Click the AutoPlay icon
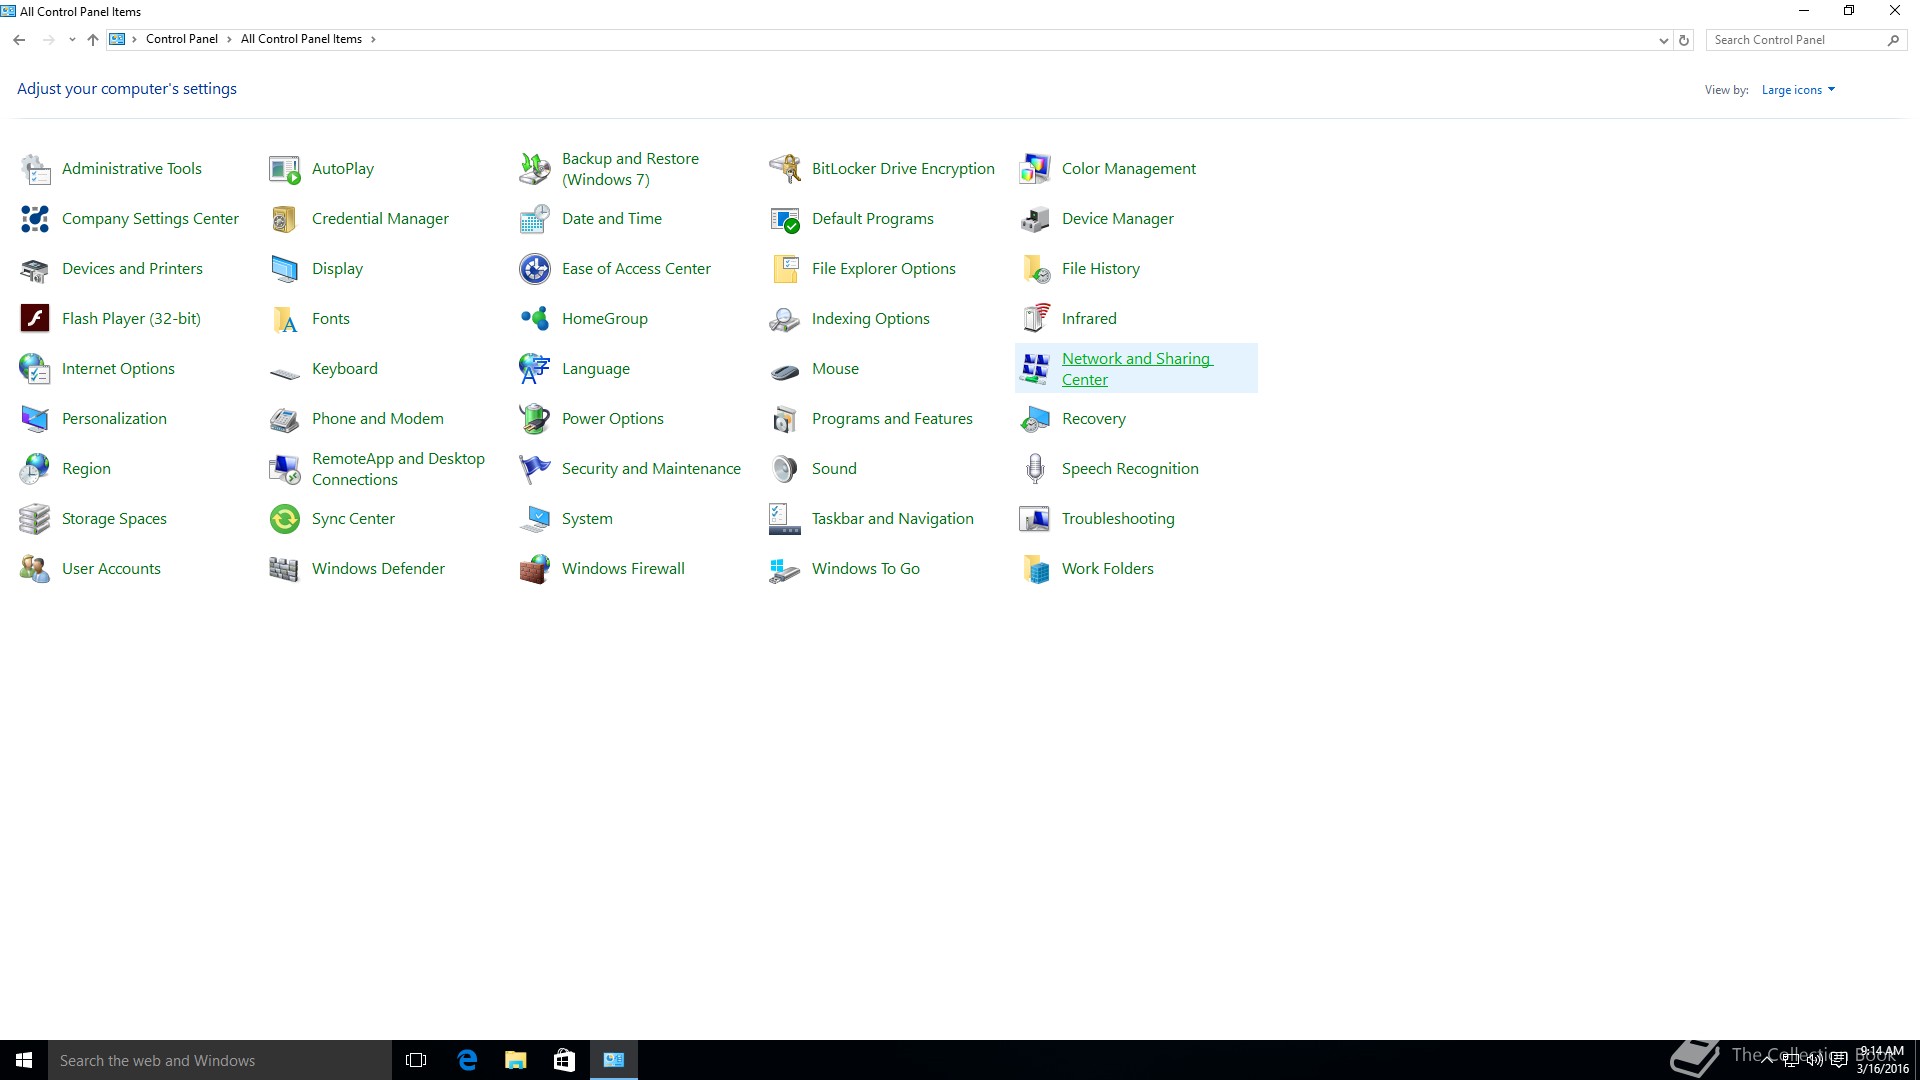This screenshot has height=1080, width=1920. coord(285,169)
